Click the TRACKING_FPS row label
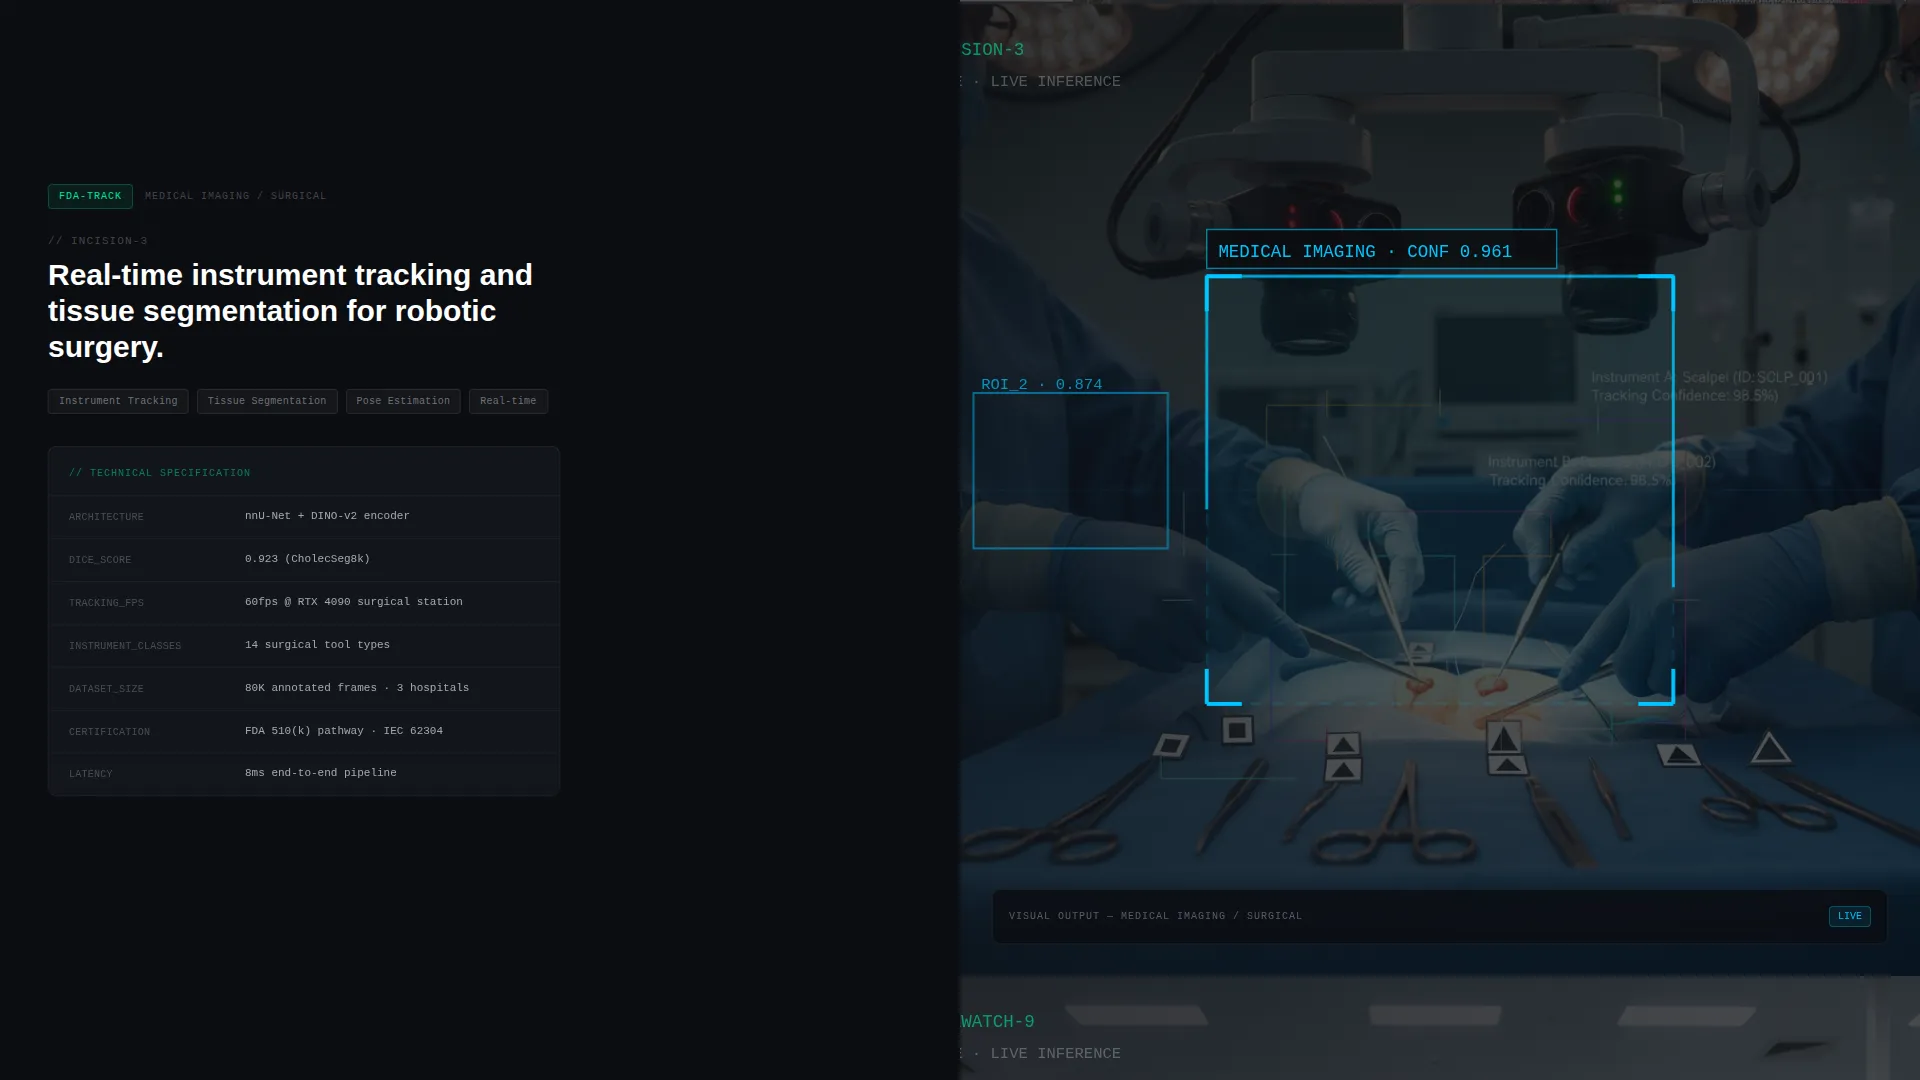The height and width of the screenshot is (1080, 1920). point(106,603)
